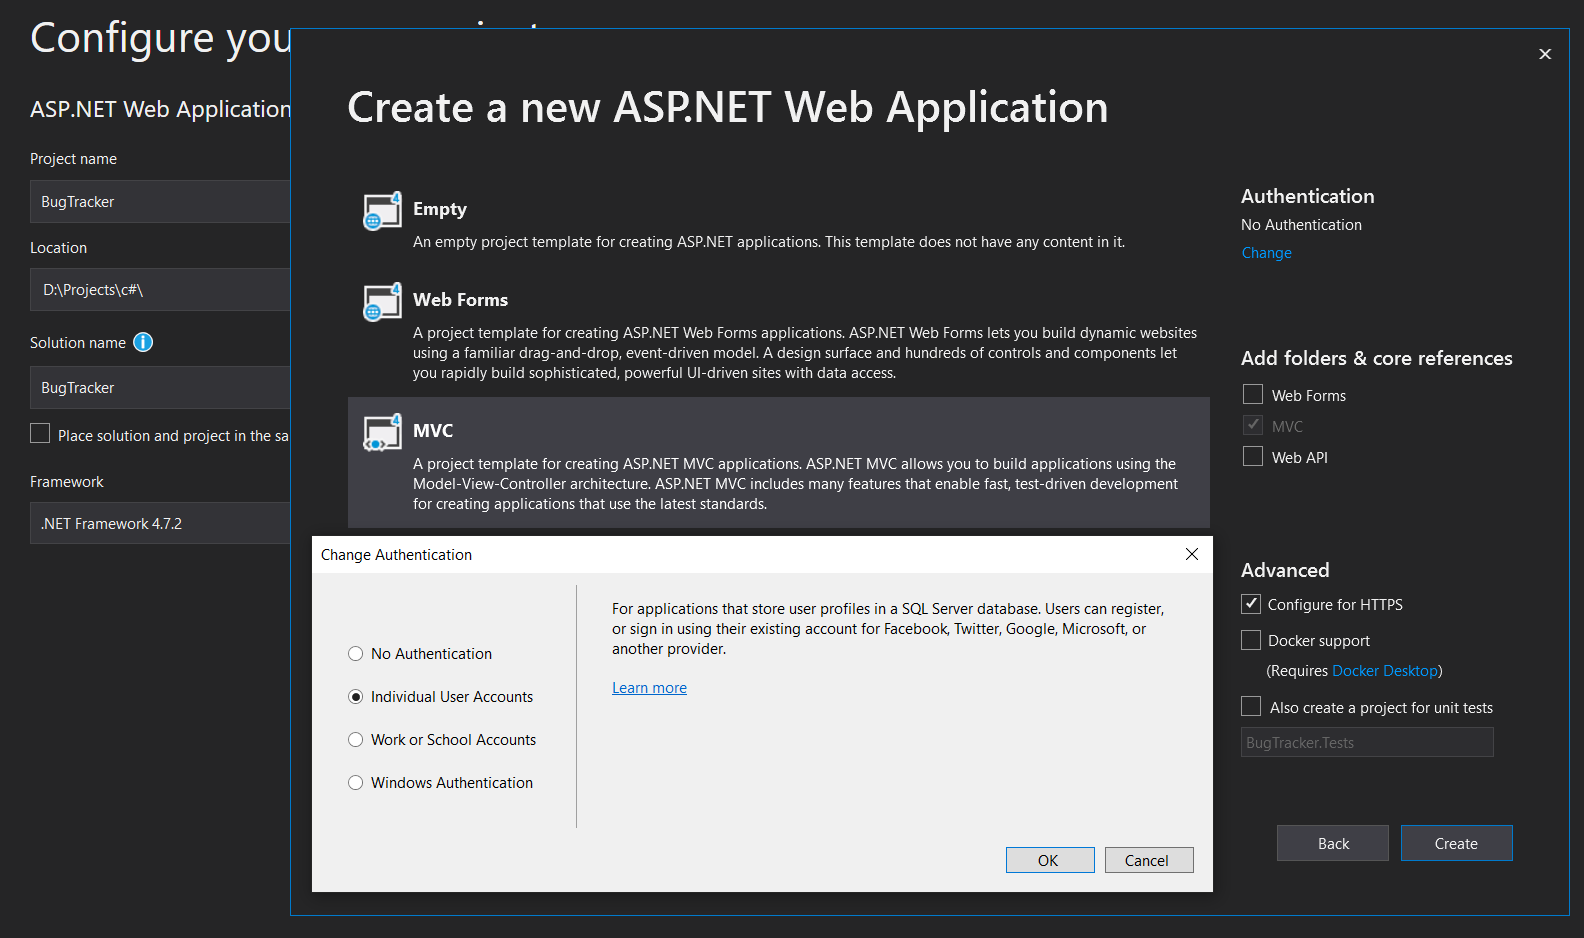Close the Create ASP.NET Web Application window

(x=1544, y=54)
